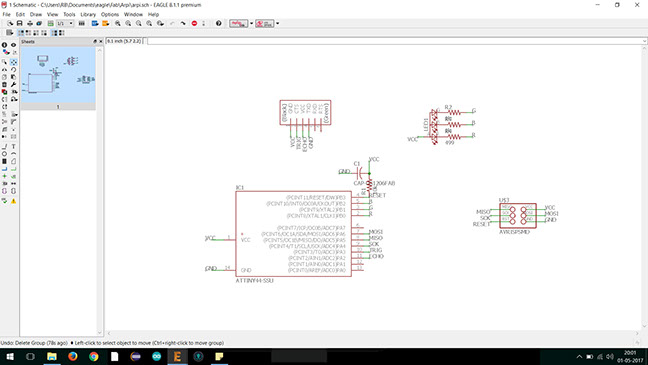Run the ERC check tool

[5, 201]
